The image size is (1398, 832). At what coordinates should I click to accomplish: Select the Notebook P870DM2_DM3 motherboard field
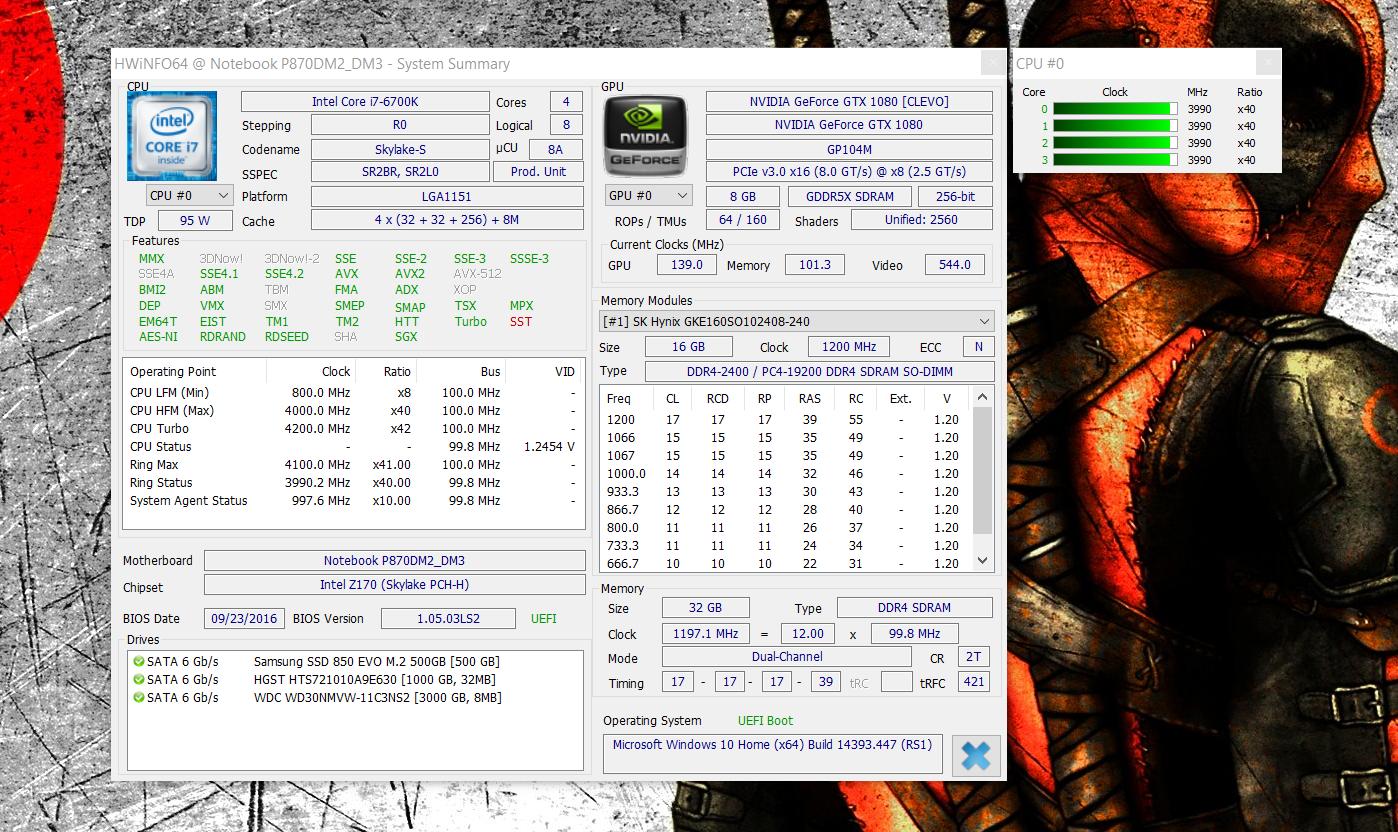click(x=394, y=561)
